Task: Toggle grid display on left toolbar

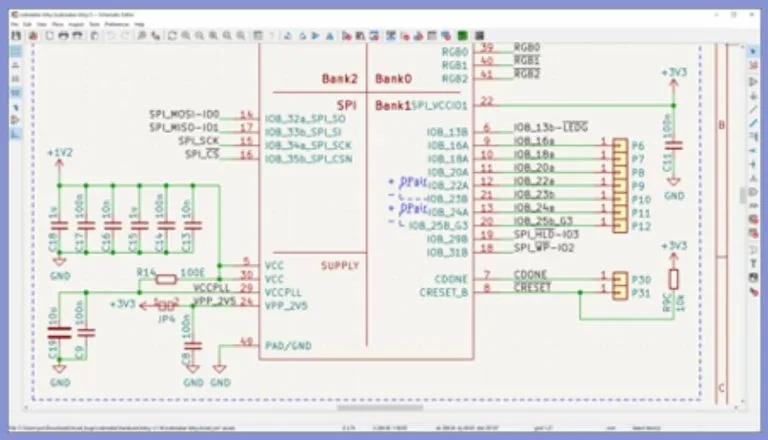Action: [16, 51]
